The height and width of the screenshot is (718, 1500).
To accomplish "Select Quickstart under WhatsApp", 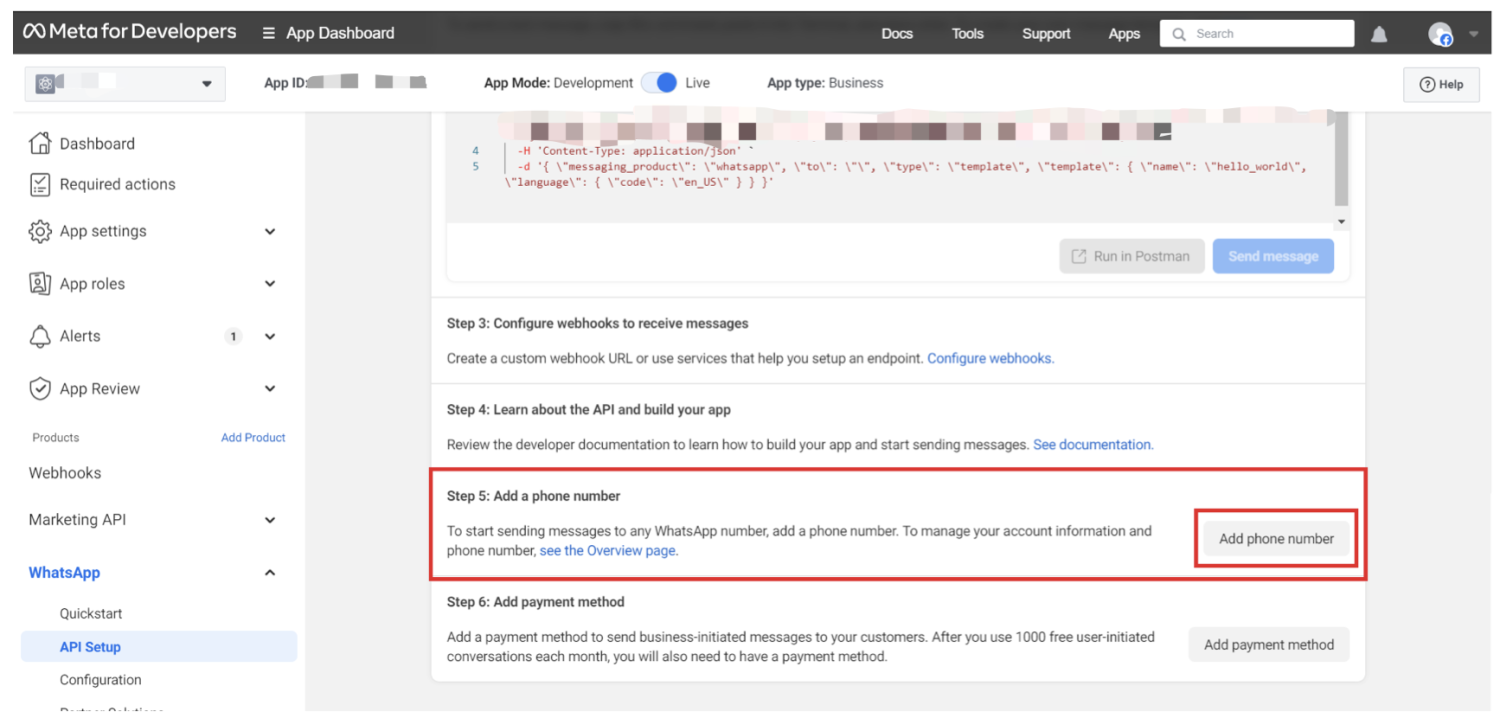I will [x=91, y=614].
